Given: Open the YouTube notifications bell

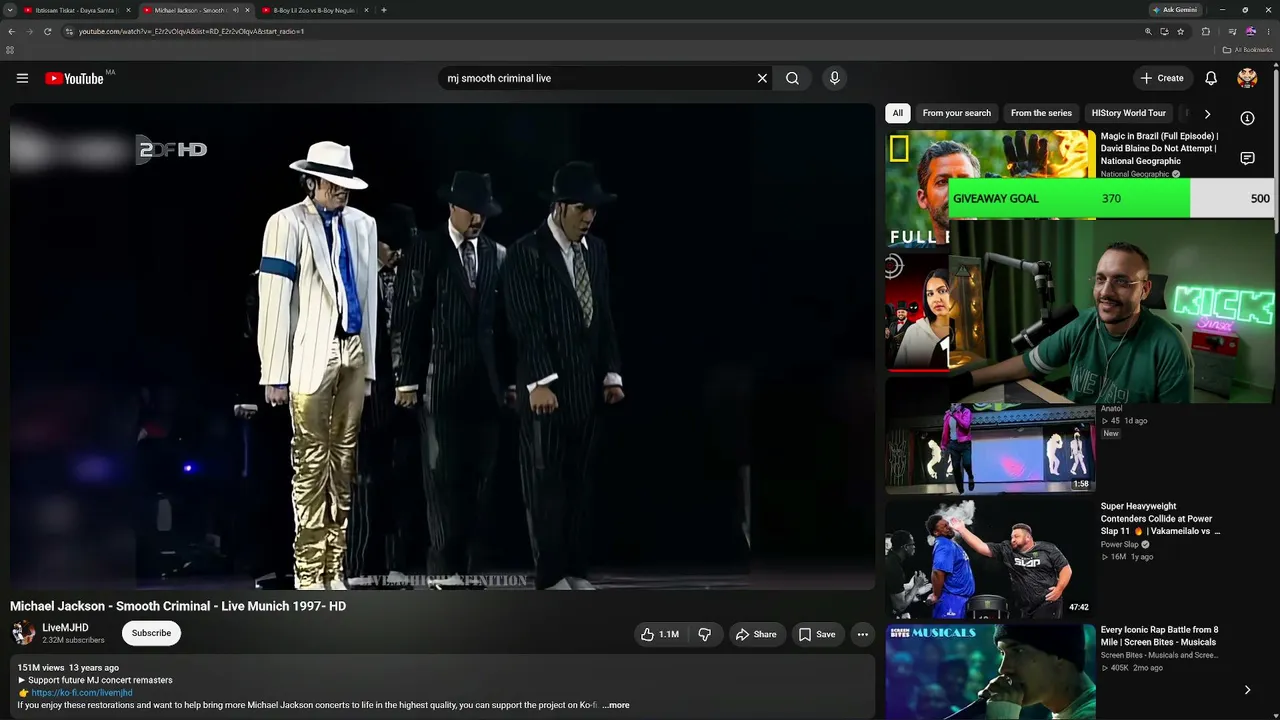Looking at the screenshot, I should [x=1211, y=78].
